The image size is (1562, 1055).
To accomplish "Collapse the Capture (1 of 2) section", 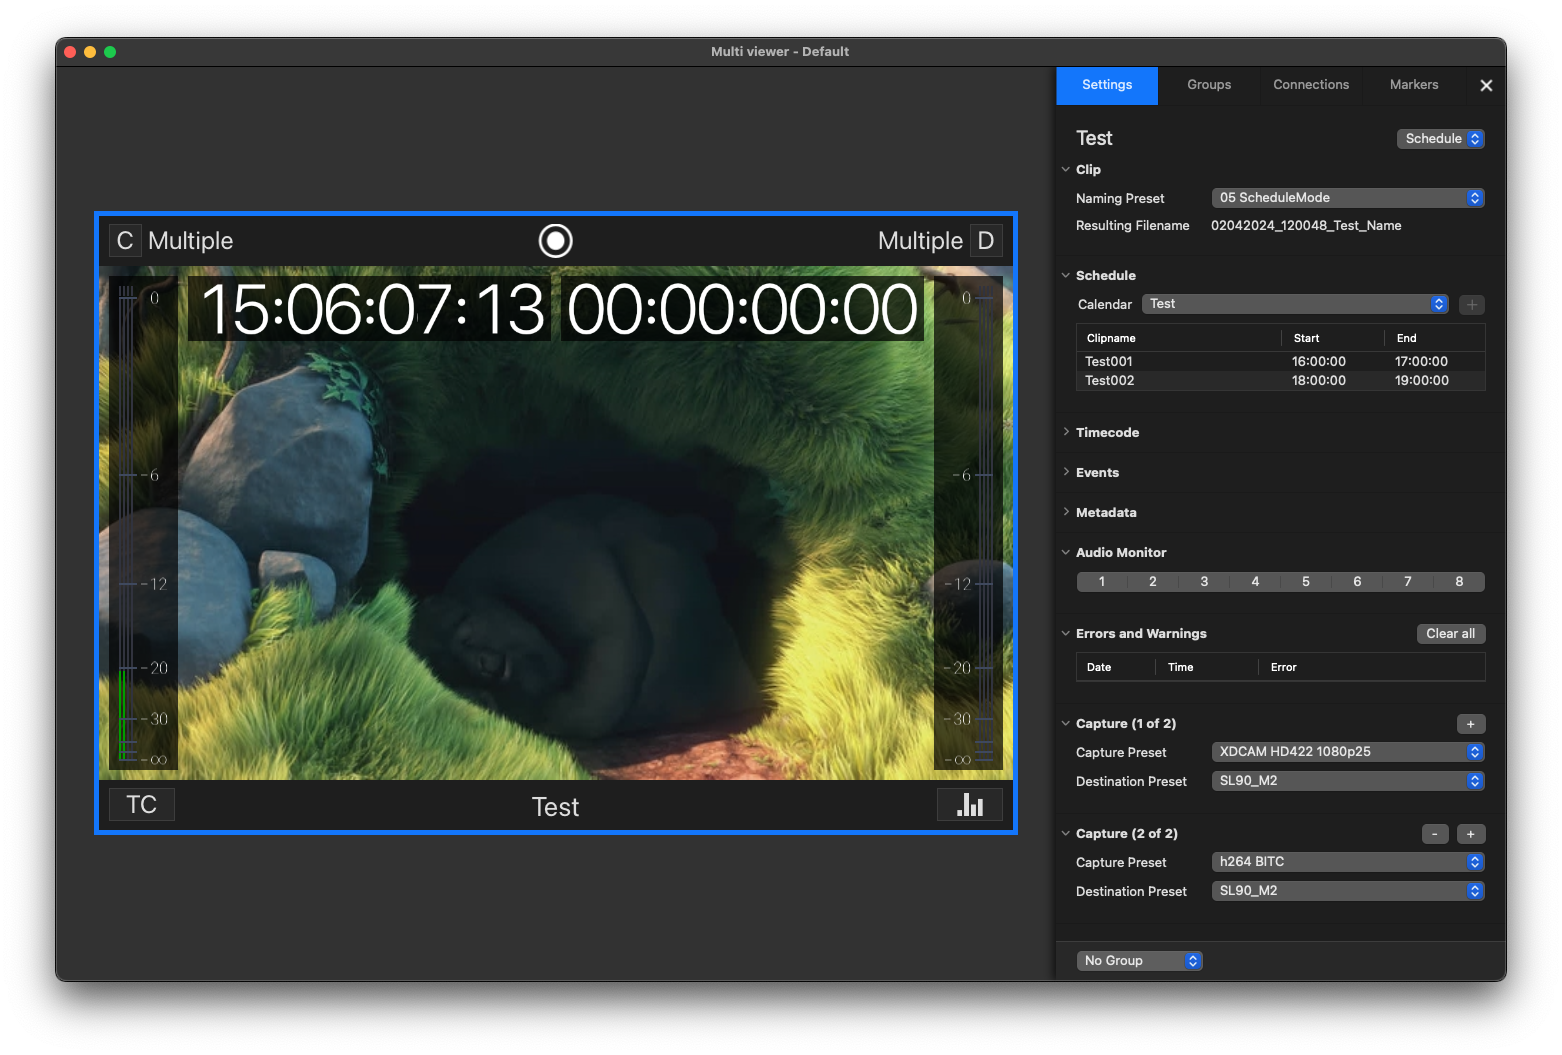I will point(1066,724).
